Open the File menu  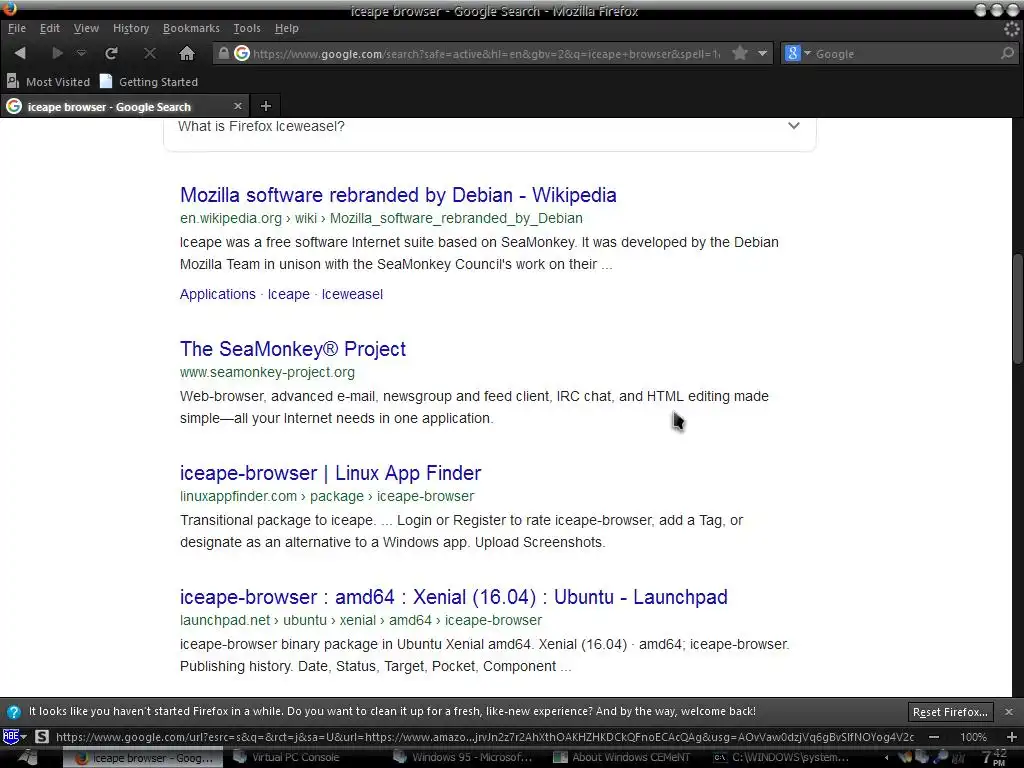(16, 28)
